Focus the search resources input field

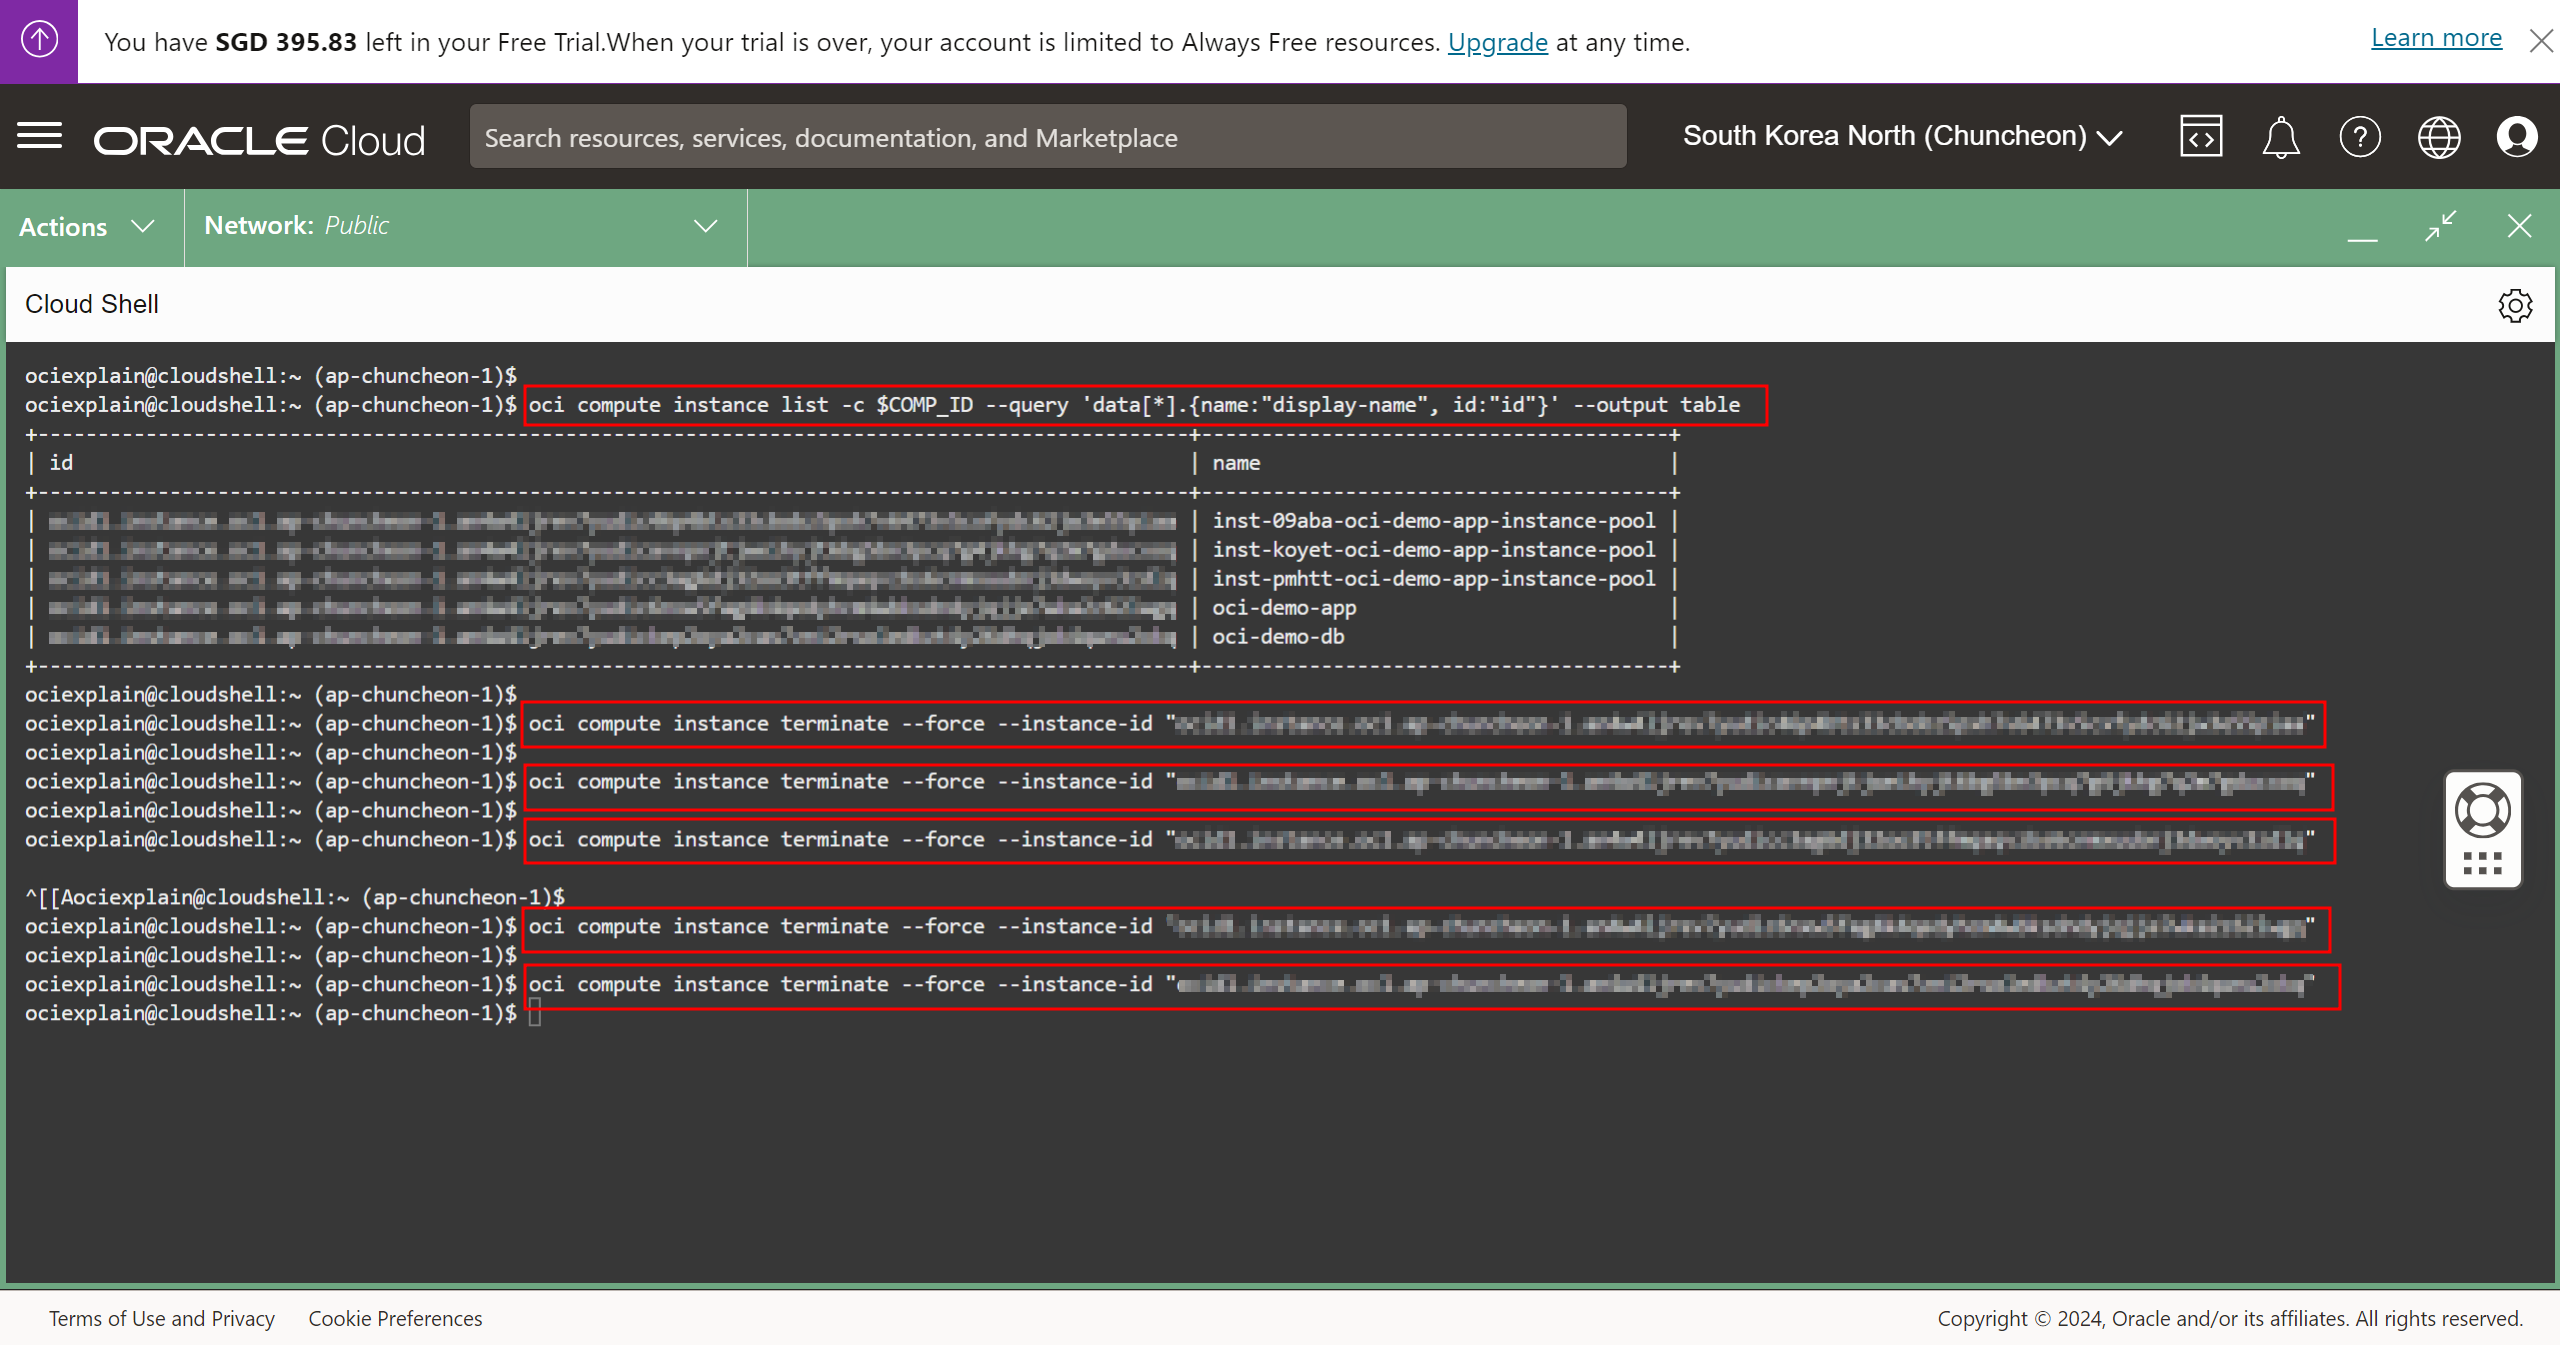(x=1047, y=137)
